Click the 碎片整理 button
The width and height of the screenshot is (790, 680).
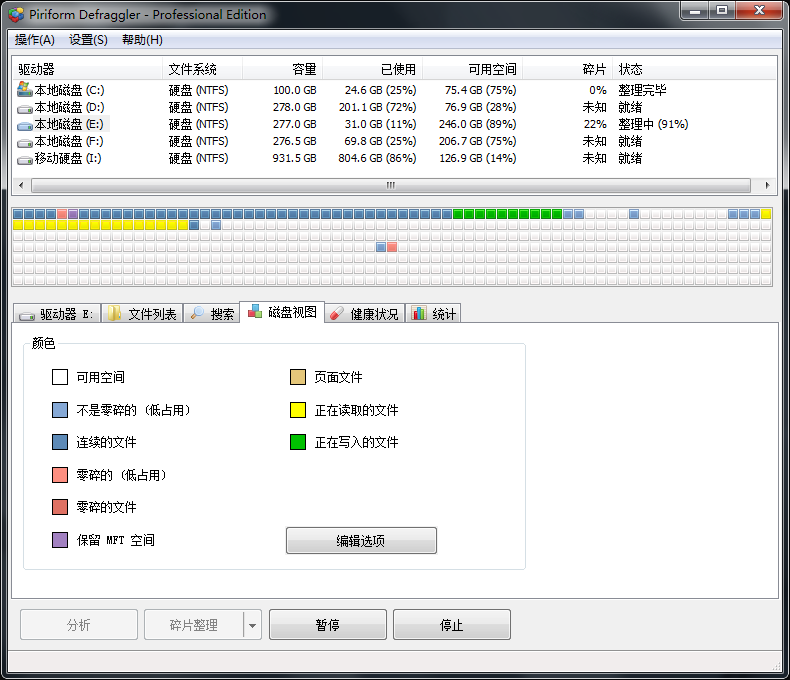click(193, 625)
